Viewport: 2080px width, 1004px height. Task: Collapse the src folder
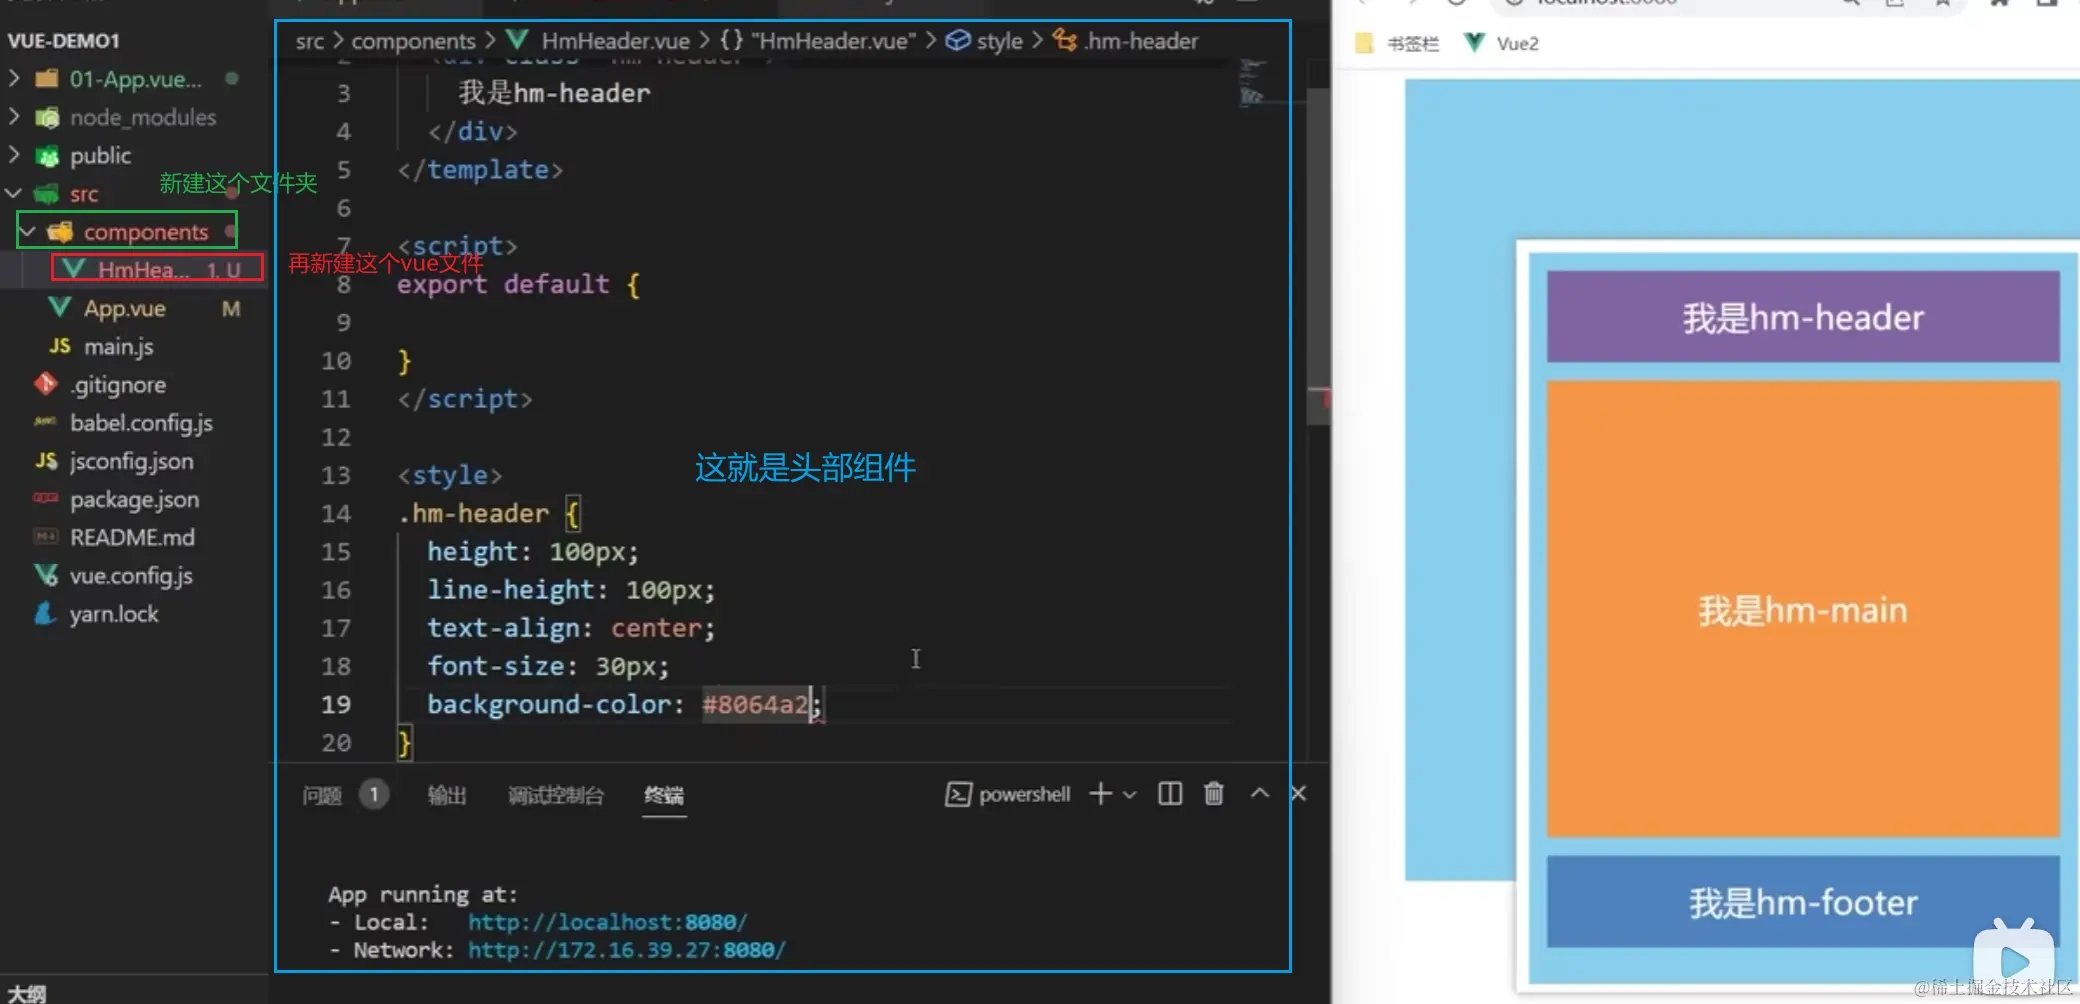[14, 193]
